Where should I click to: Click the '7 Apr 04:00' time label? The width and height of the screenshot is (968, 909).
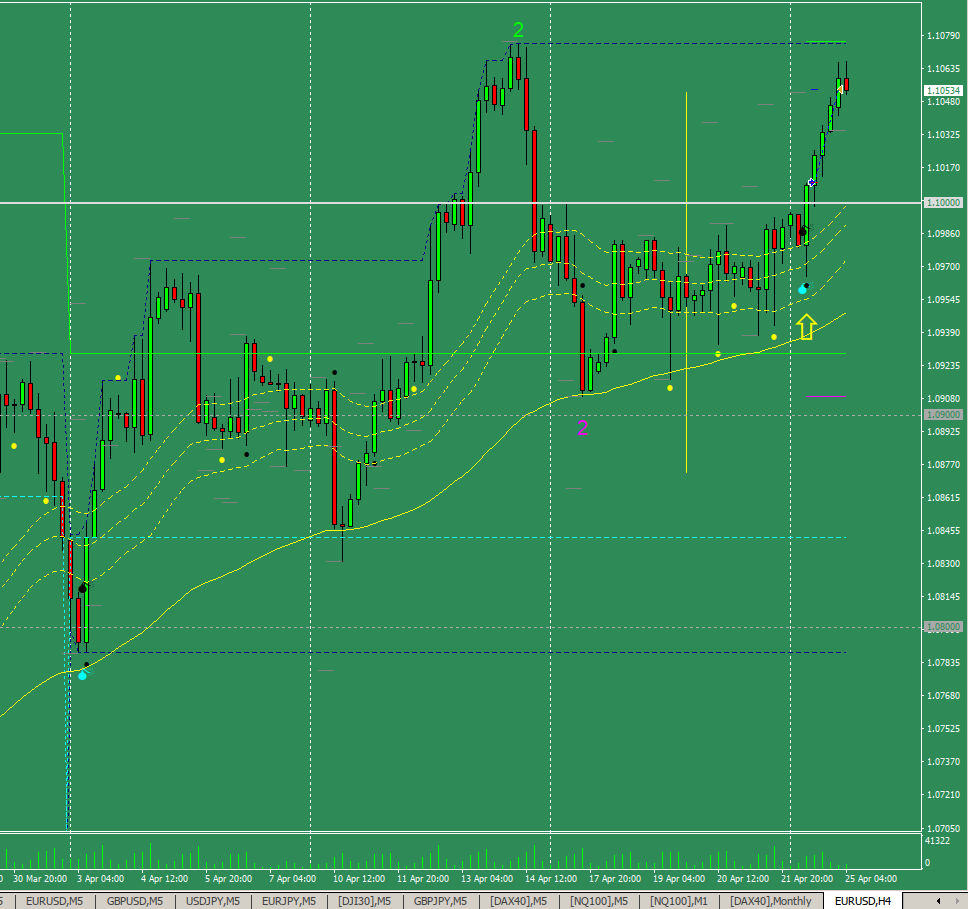point(293,878)
